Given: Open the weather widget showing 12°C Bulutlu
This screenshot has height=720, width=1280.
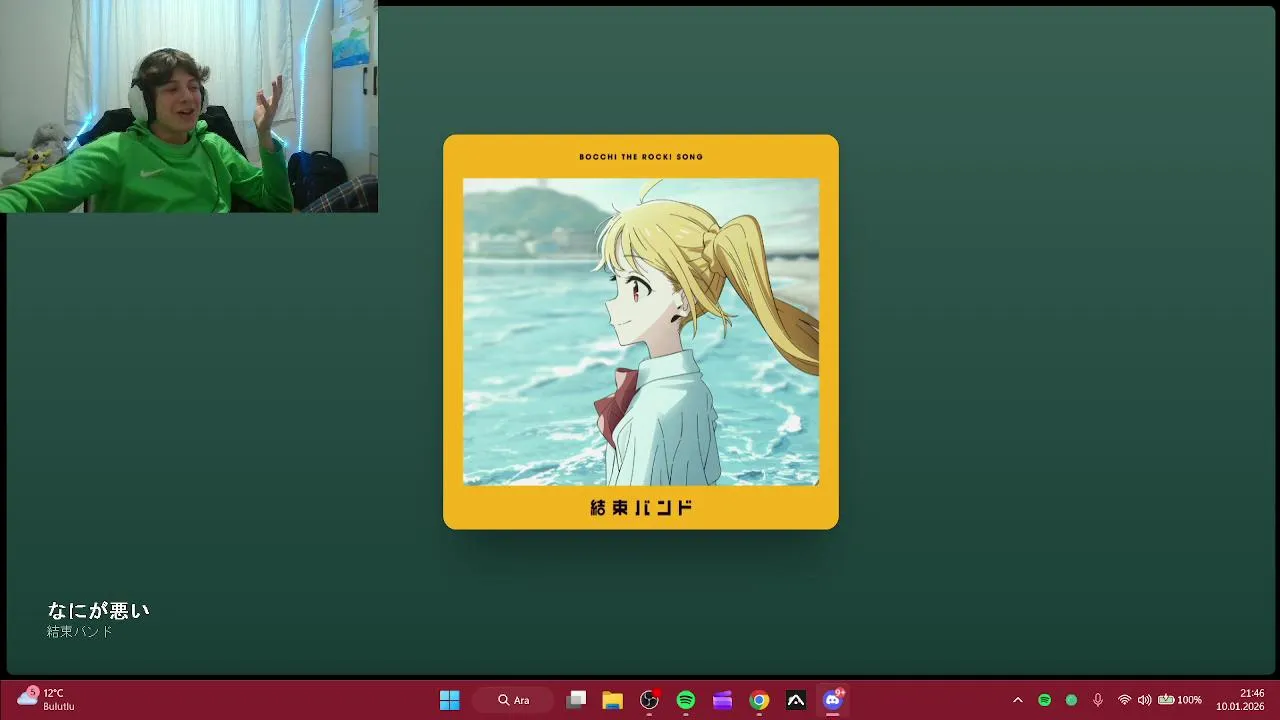Looking at the screenshot, I should [47, 699].
